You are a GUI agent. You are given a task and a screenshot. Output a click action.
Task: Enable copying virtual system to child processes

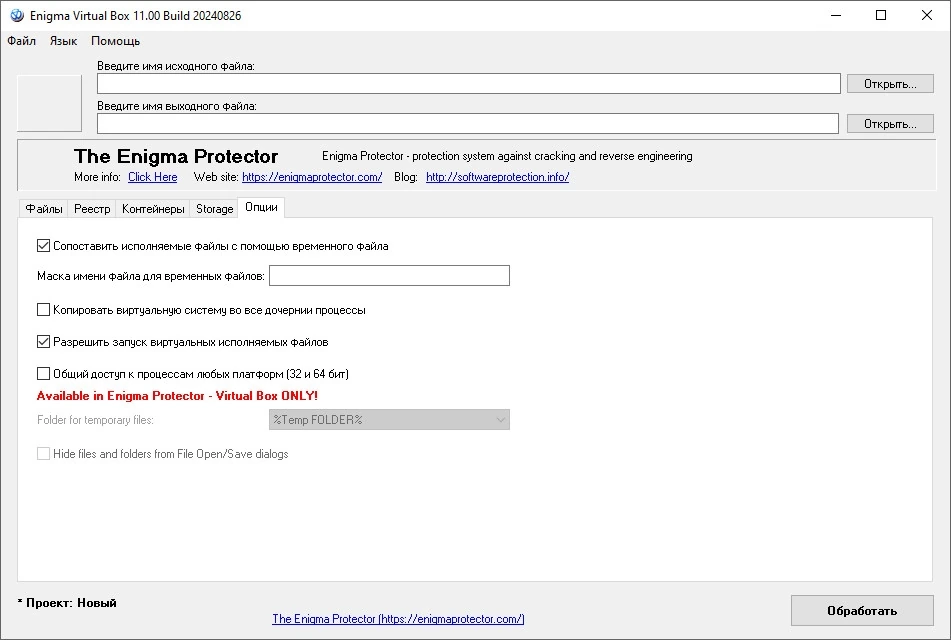click(43, 309)
